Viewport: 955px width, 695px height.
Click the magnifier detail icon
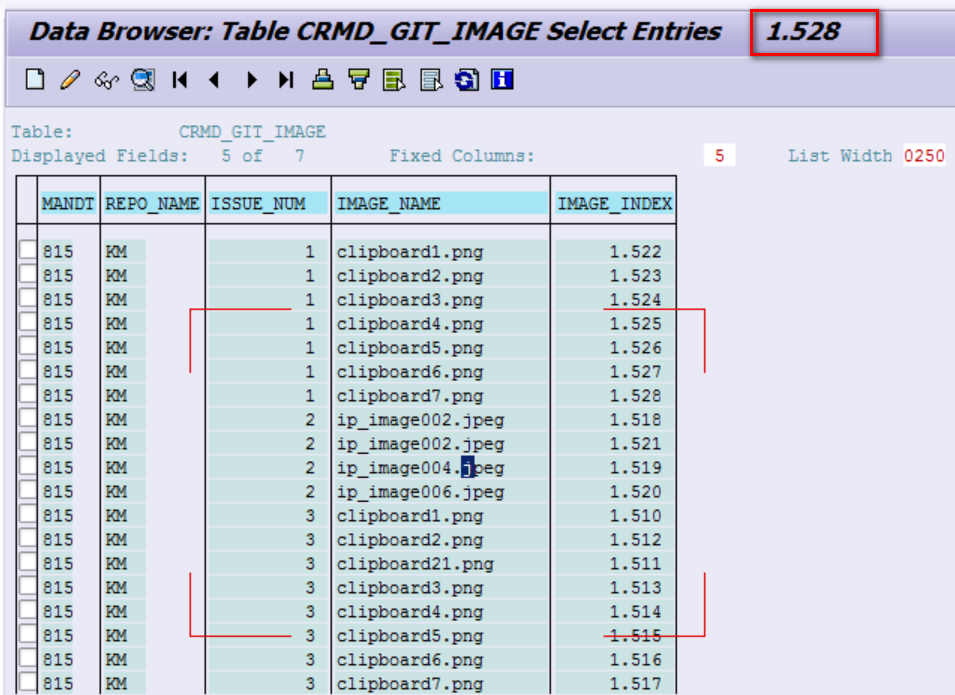[143, 80]
